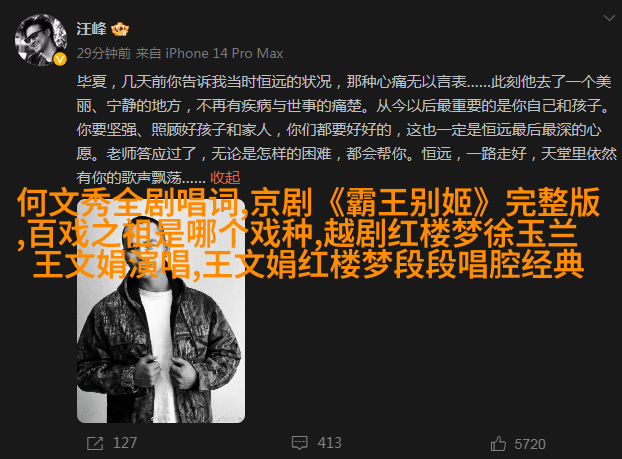Click the repost share icon
This screenshot has height=459, width=622.
click(95, 443)
